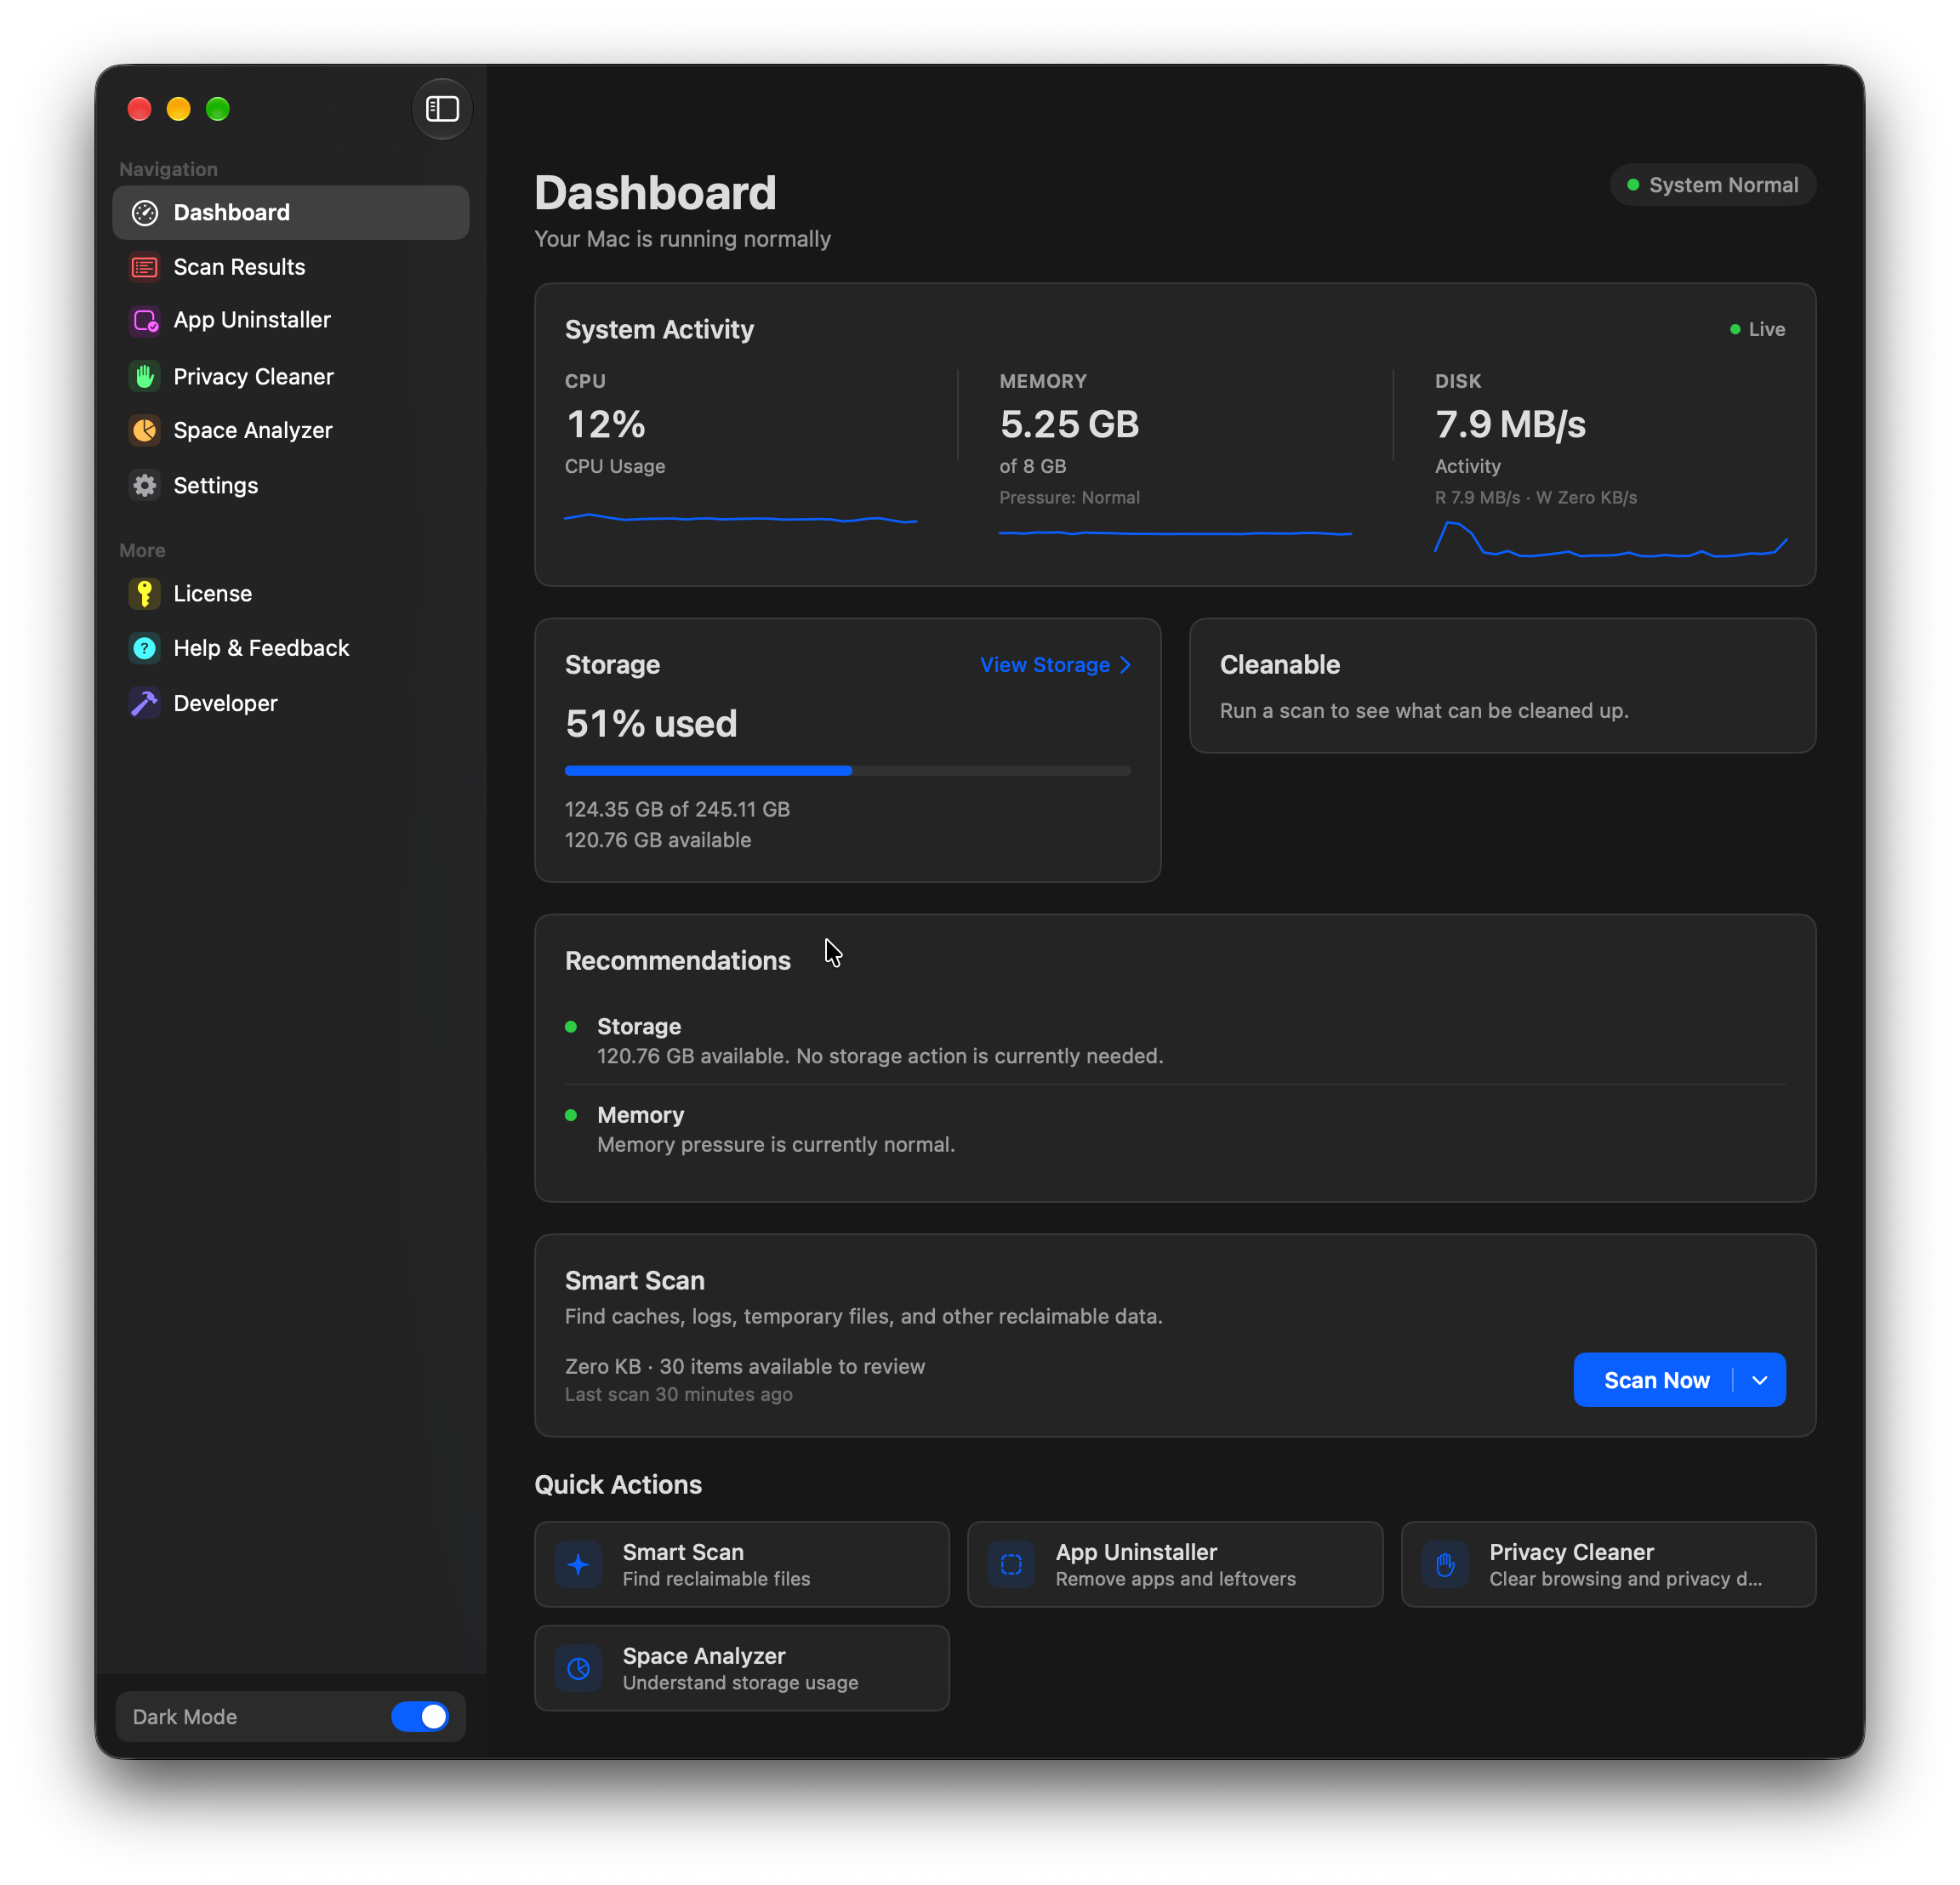This screenshot has width=1960, height=1885.
Task: Click the Developer hammer icon
Action: pos(145,703)
